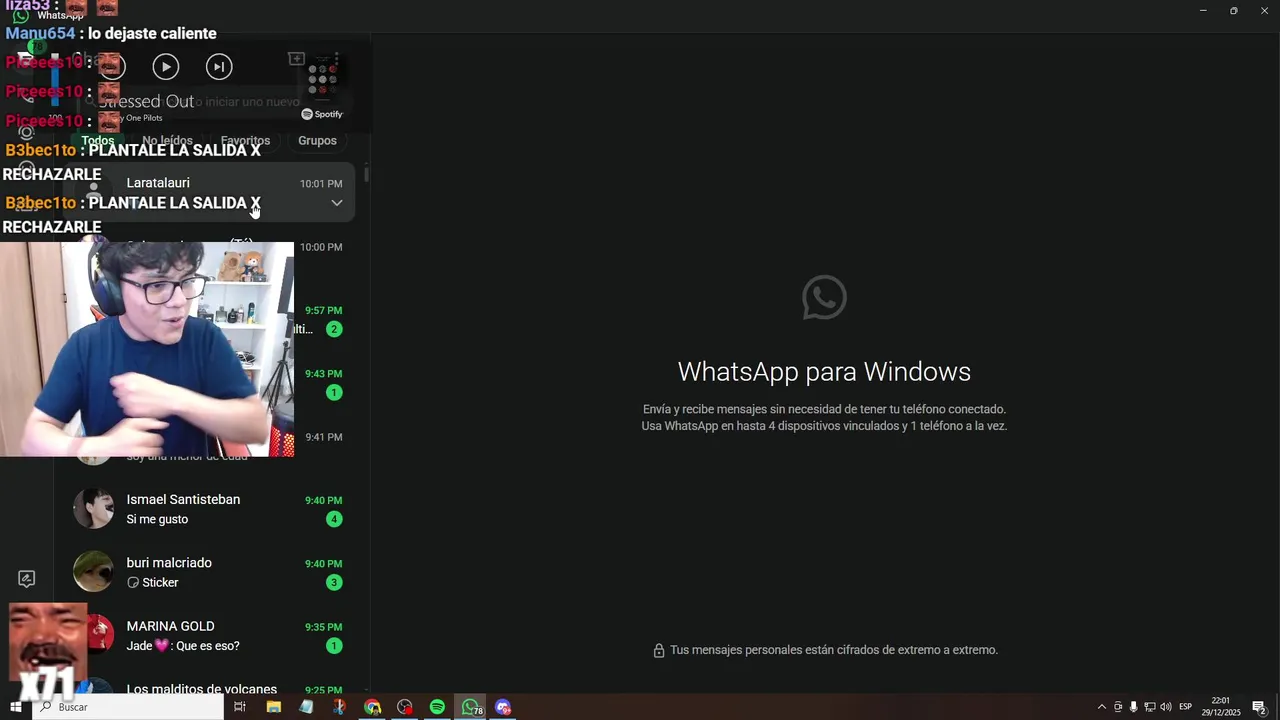Switch the ESP input language indicator
Viewport: 1280px width, 720px height.
(1186, 707)
